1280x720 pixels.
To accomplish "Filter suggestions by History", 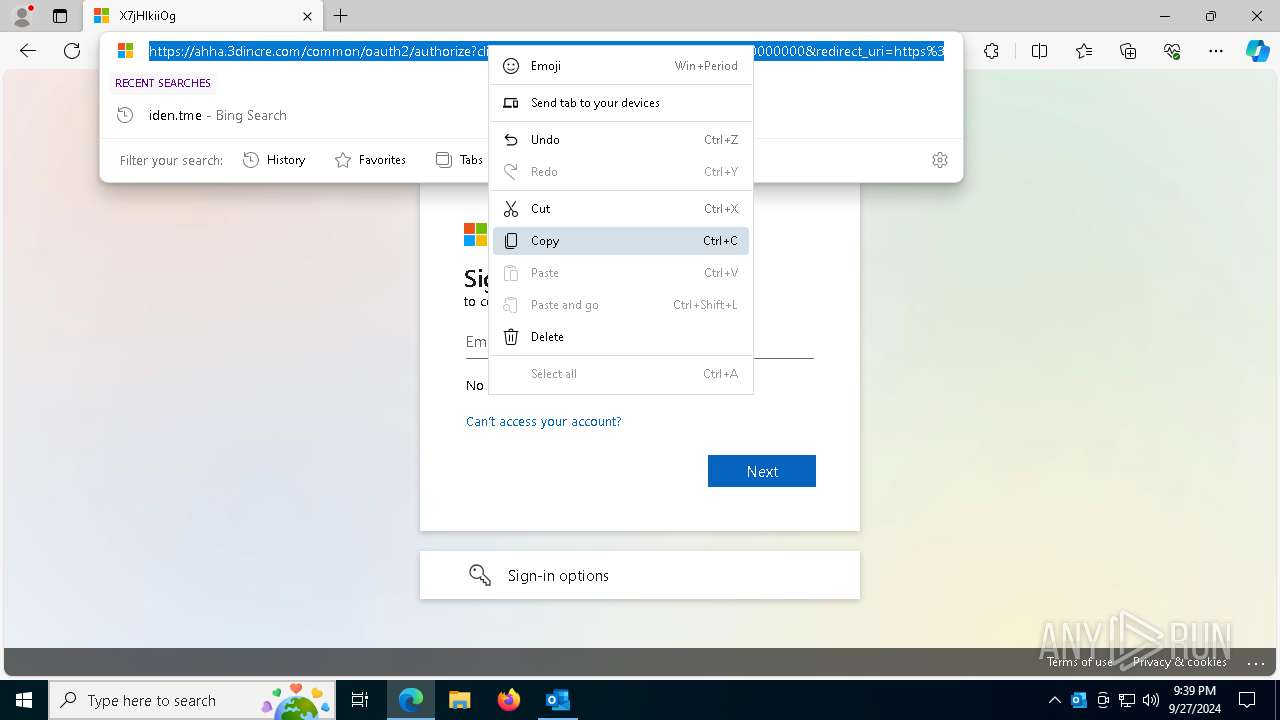I will tap(274, 160).
